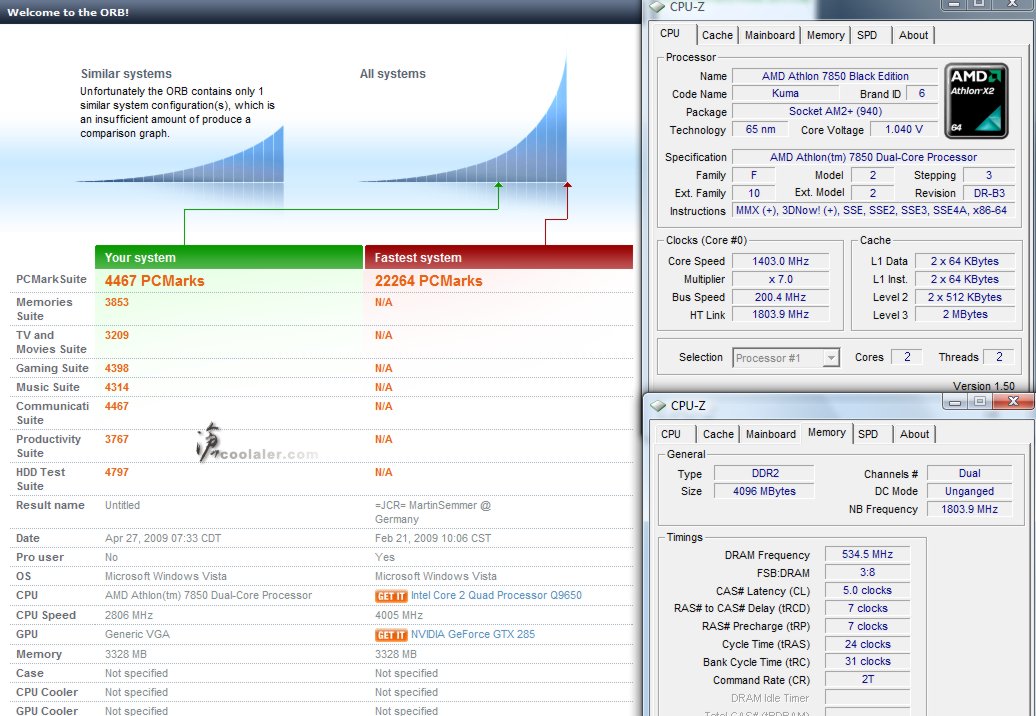1036x716 pixels.
Task: Click the HDD Test Suite score 4797
Action: pyautogui.click(x=117, y=472)
